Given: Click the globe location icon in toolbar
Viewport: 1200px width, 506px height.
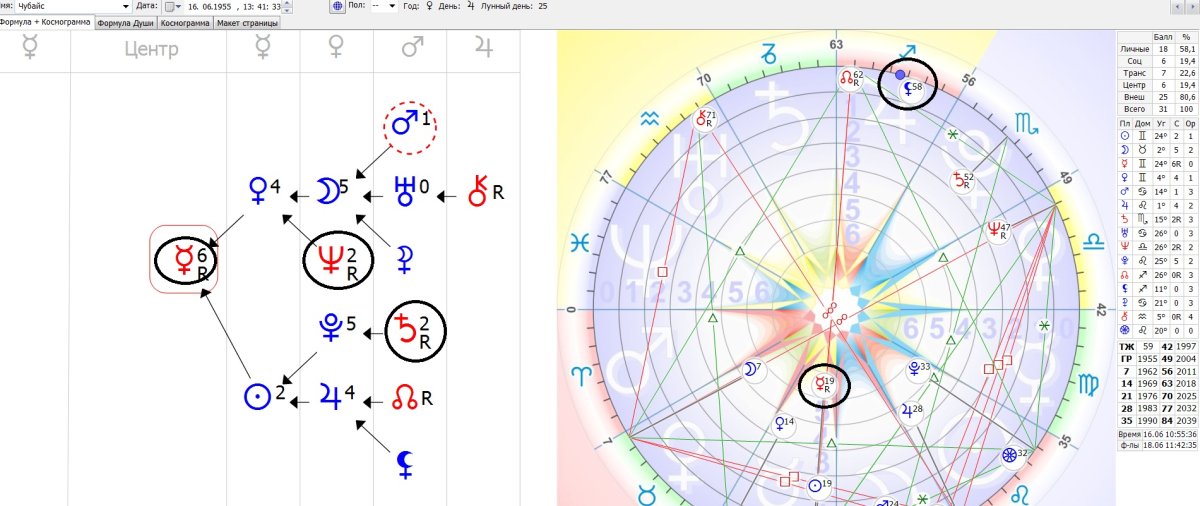Looking at the screenshot, I should [x=338, y=6].
